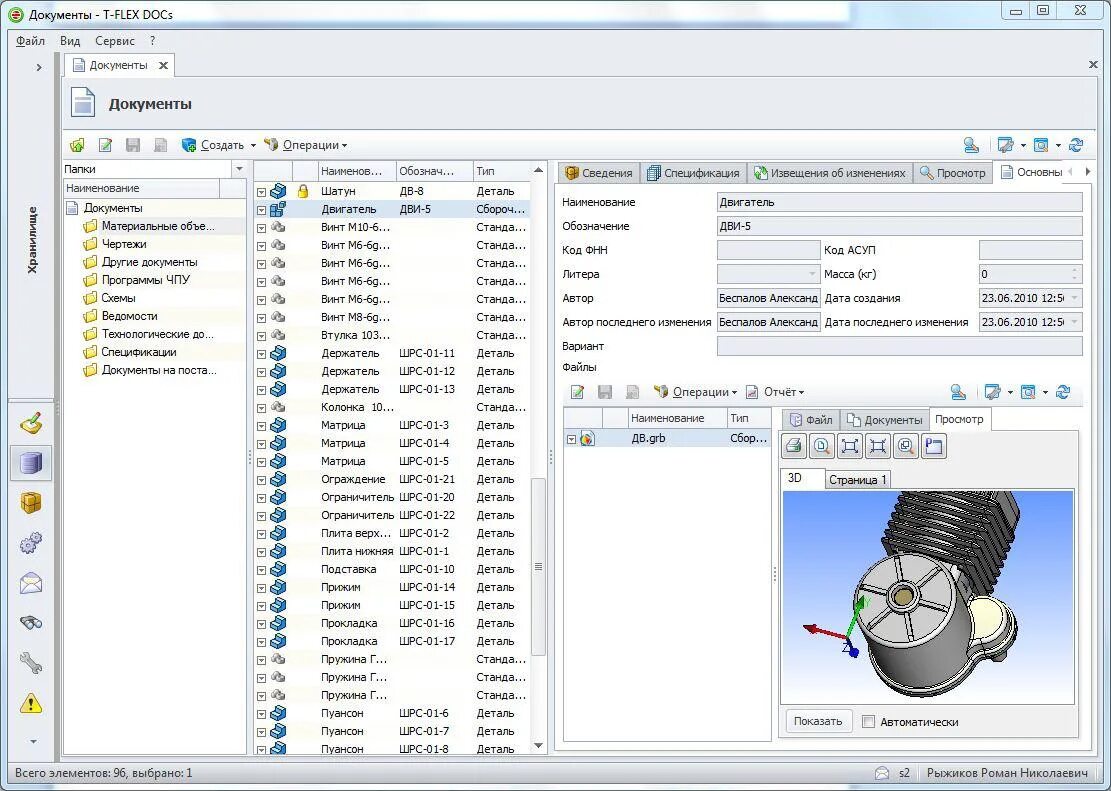Toggle the Автоматически checkbox
The image size is (1111, 791).
(x=868, y=722)
